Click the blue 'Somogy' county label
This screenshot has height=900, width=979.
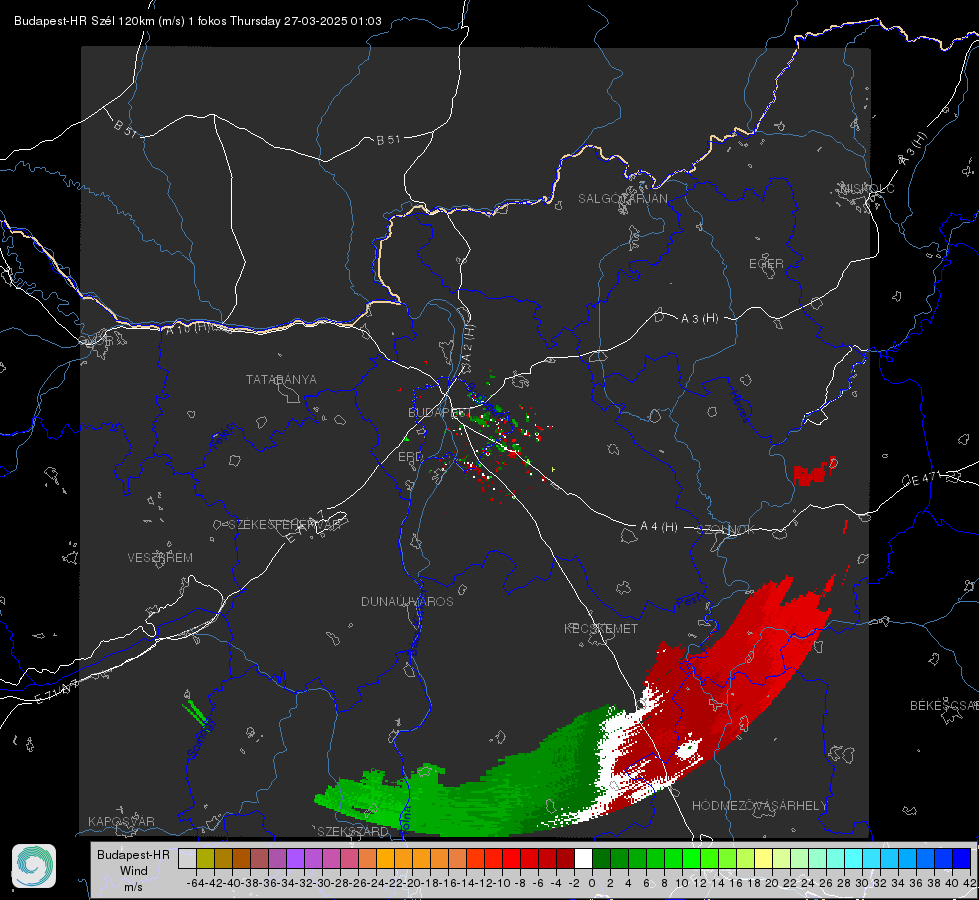coord(201,738)
